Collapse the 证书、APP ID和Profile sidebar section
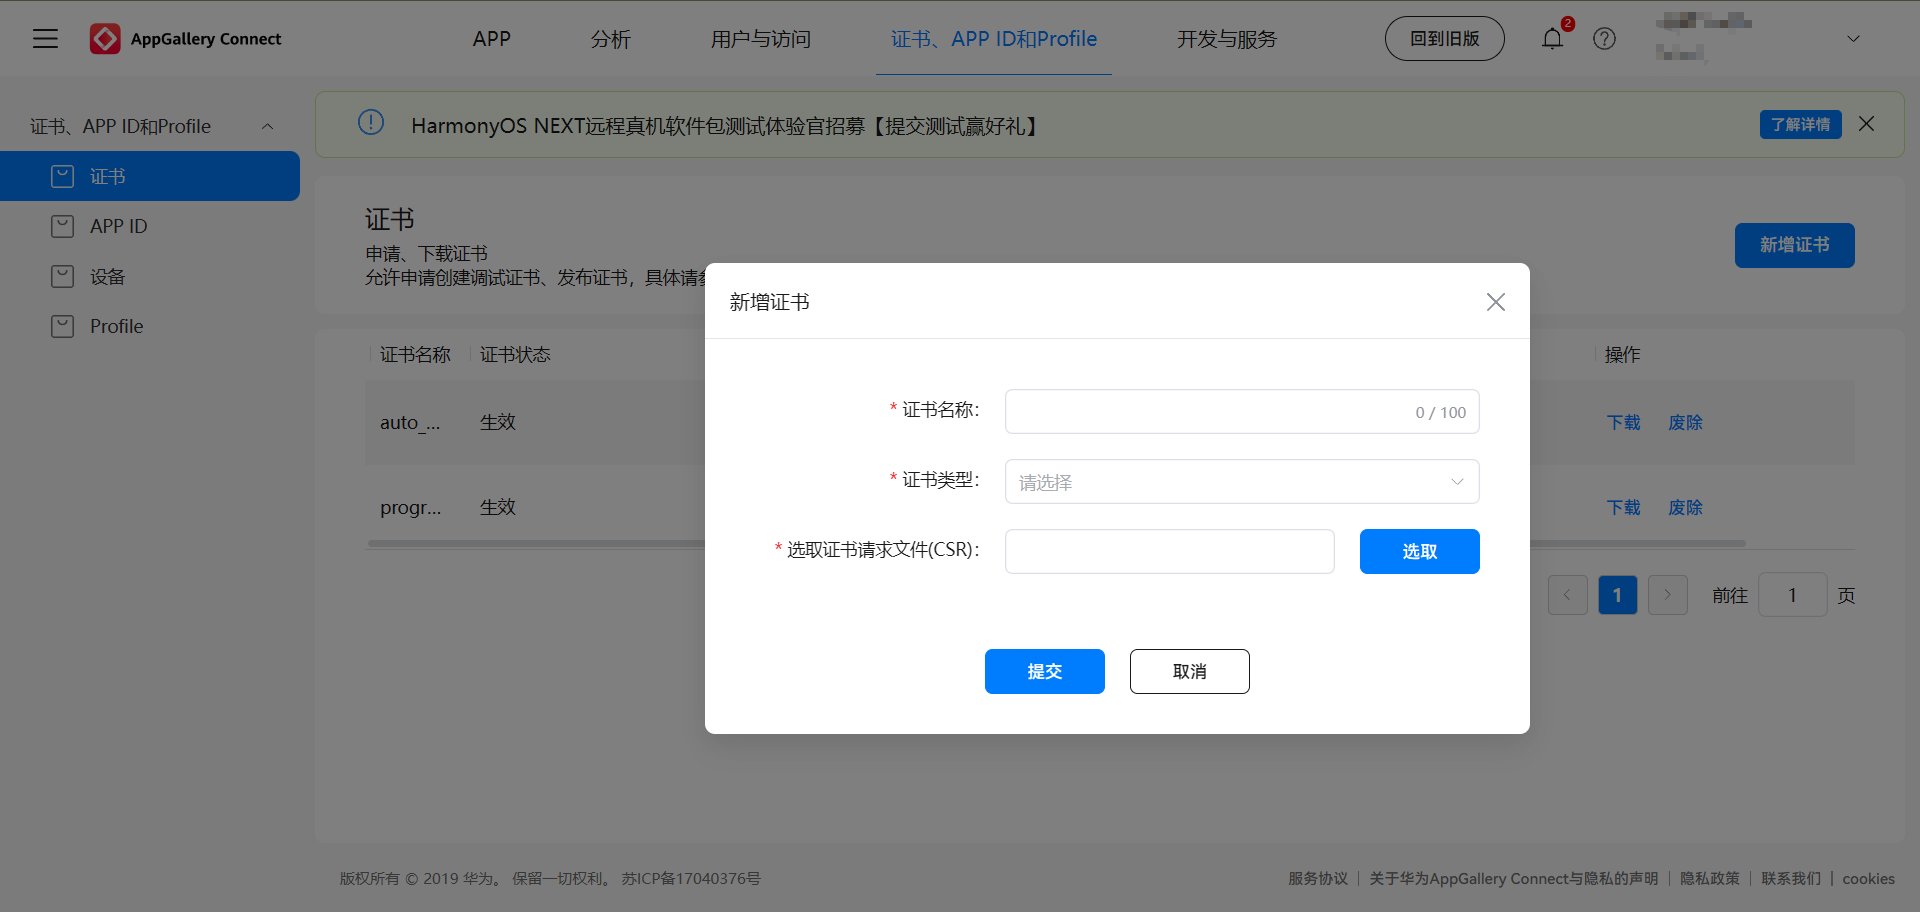 pyautogui.click(x=267, y=126)
